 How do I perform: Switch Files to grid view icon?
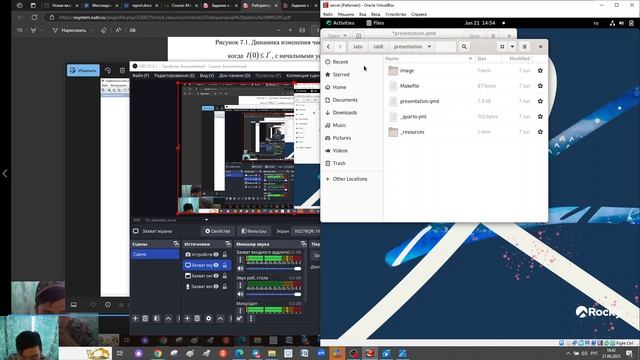(502, 47)
